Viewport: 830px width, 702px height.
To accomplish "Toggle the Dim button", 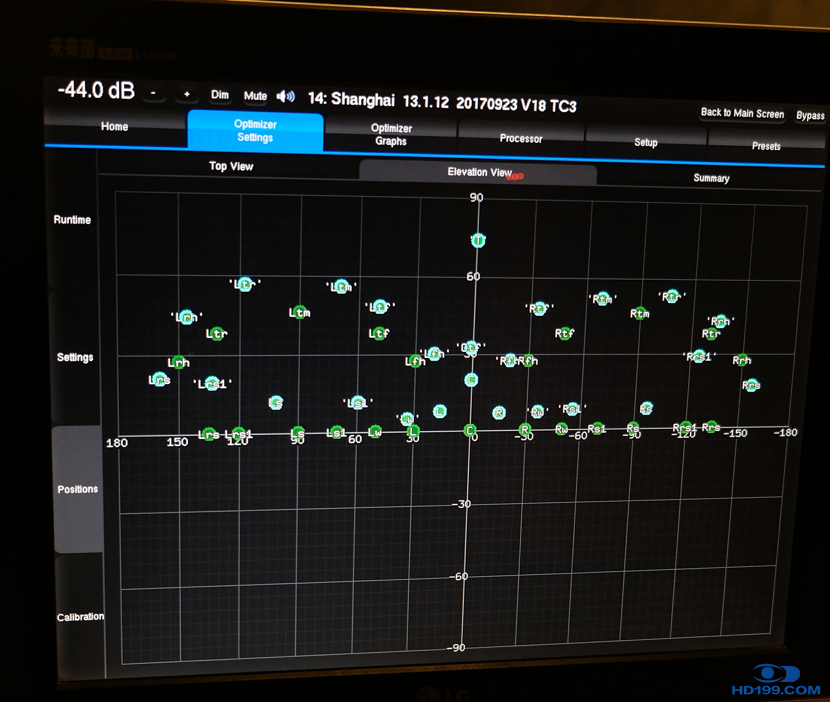I will (220, 95).
